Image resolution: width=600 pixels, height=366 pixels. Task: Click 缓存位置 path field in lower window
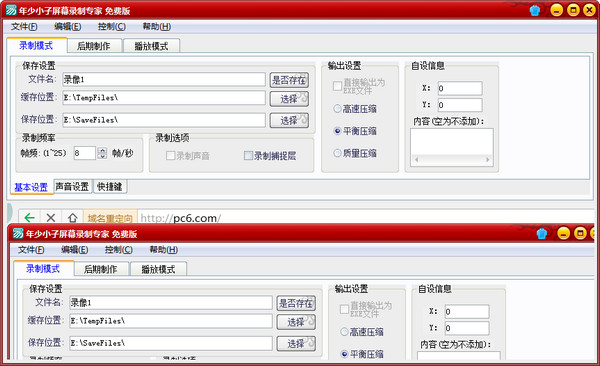coord(171,321)
